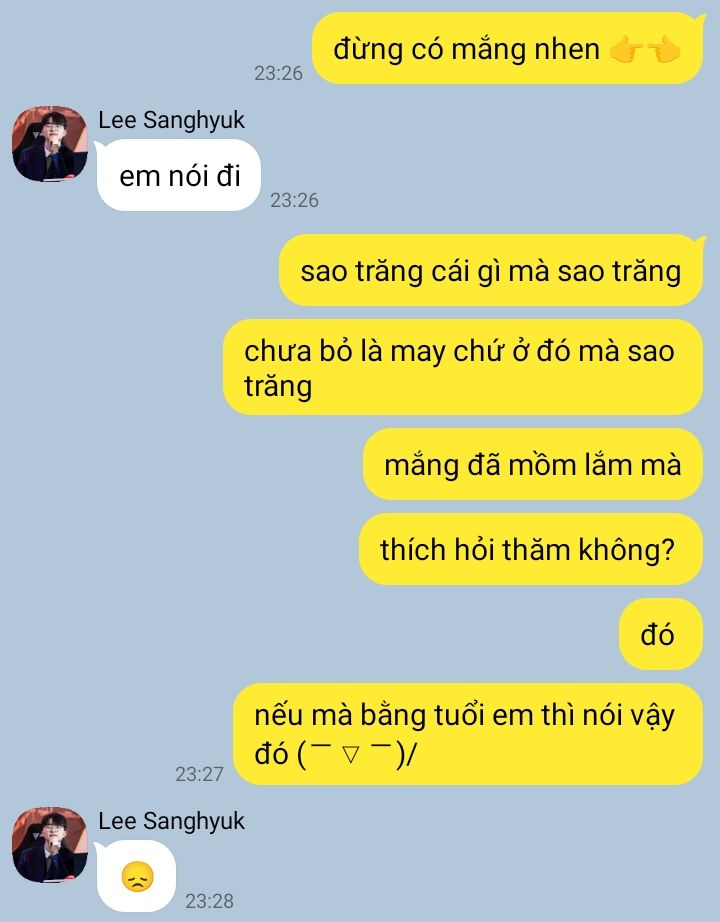This screenshot has width=720, height=922.
Task: Click the 23:28 timestamp near sad emoji
Action: coord(209,901)
